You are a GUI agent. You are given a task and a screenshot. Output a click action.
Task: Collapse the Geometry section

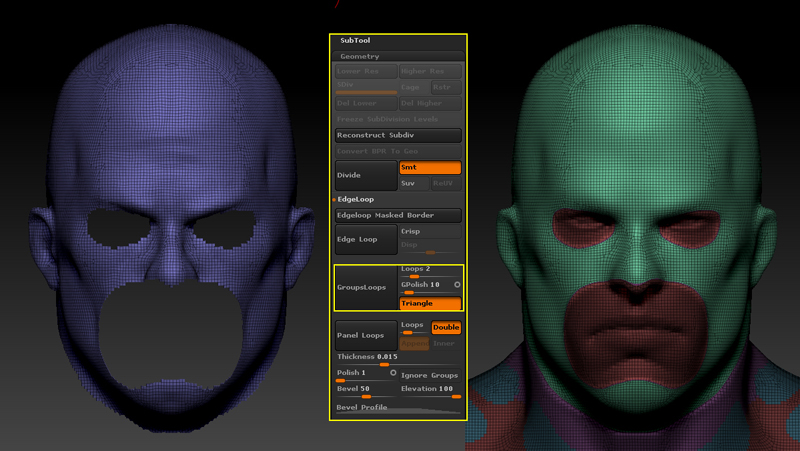pyautogui.click(x=398, y=56)
